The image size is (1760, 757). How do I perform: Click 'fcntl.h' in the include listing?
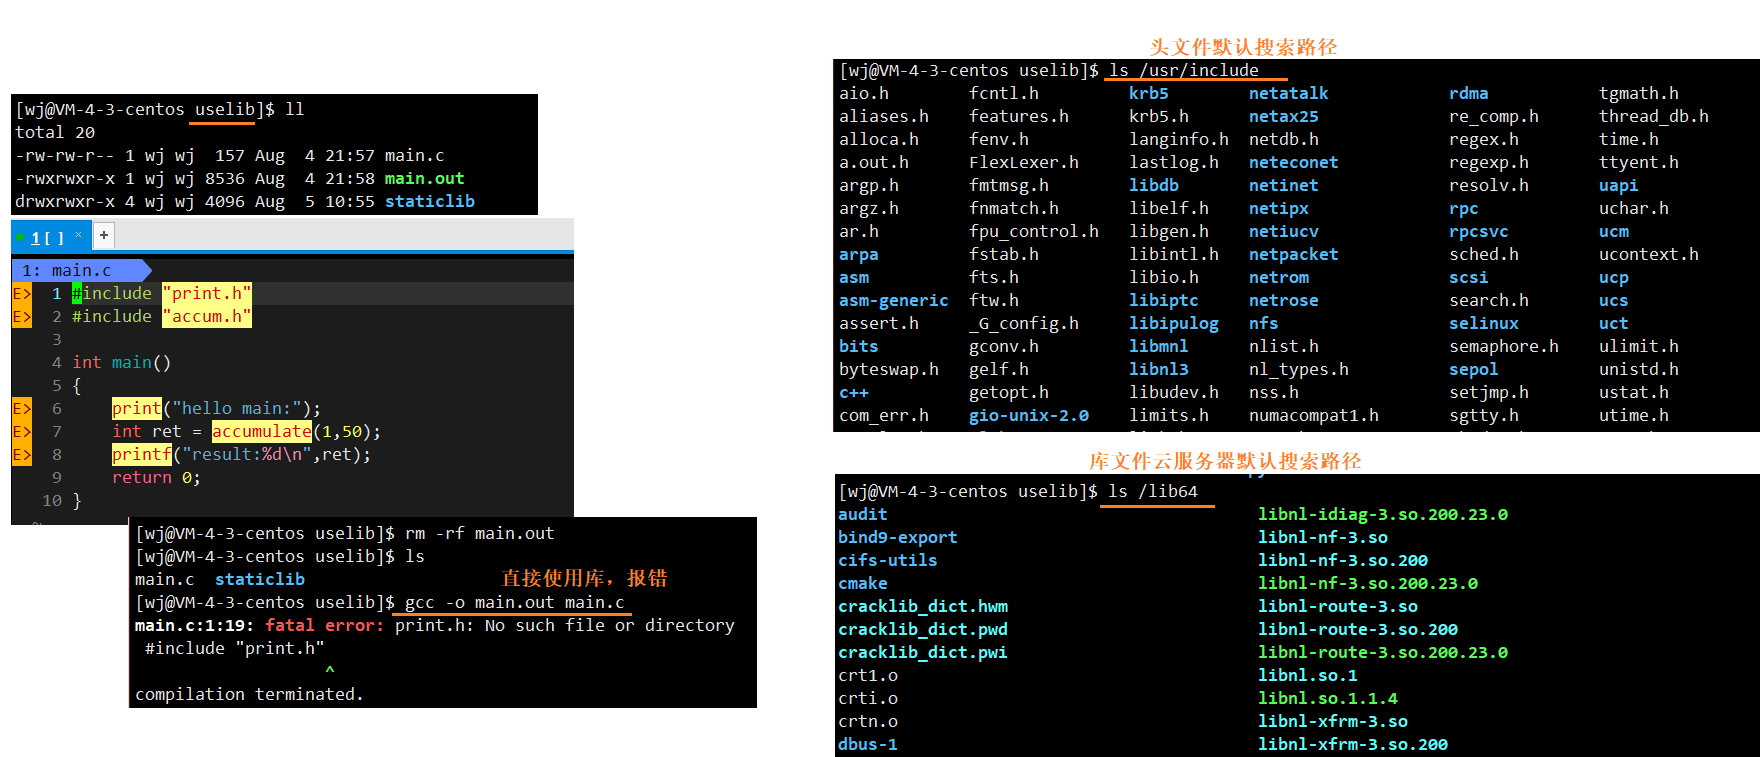click(x=1004, y=93)
